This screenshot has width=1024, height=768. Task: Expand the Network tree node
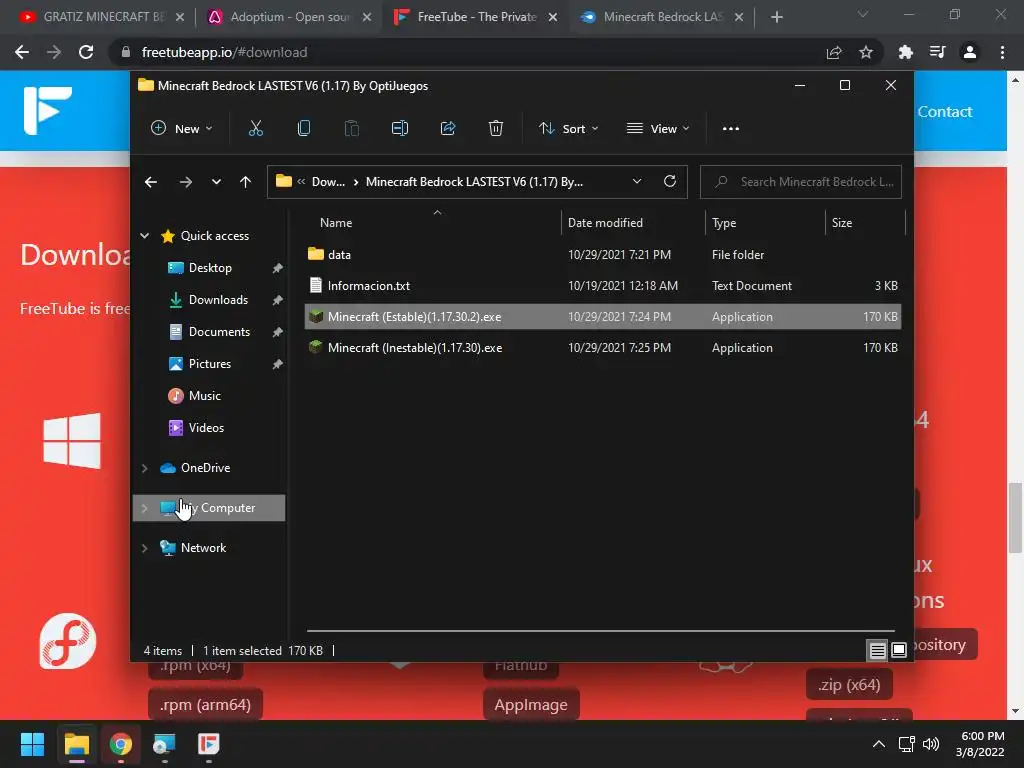(x=144, y=548)
